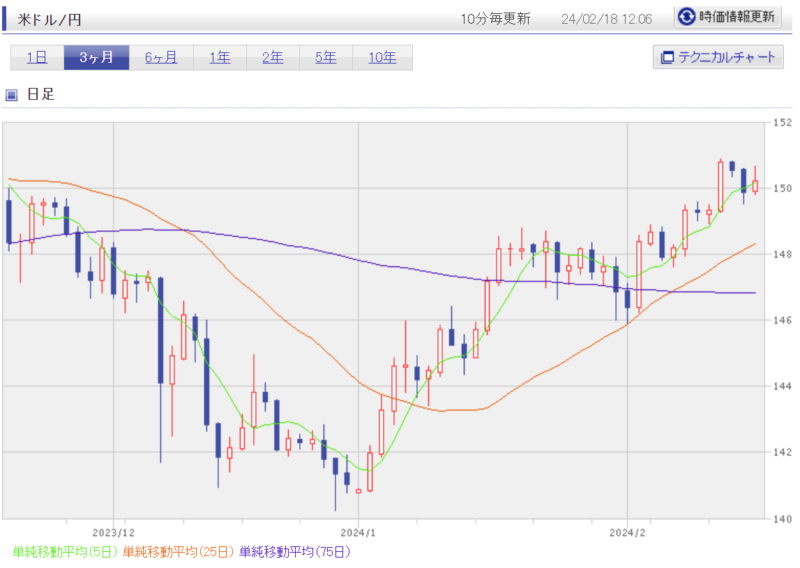Click the 24/02/18 12:06 timestamp

click(607, 19)
